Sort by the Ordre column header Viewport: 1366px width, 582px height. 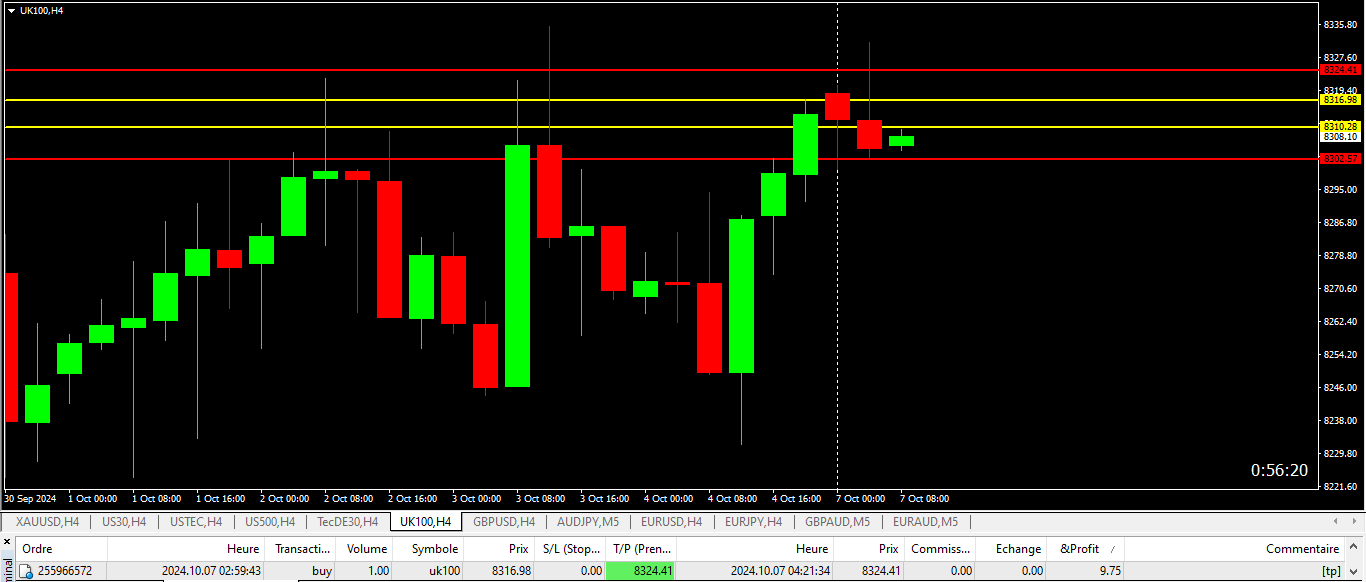[61, 549]
